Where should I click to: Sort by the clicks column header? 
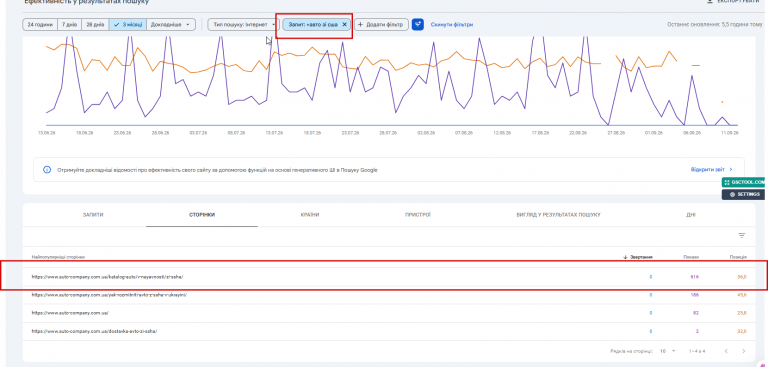(x=638, y=257)
